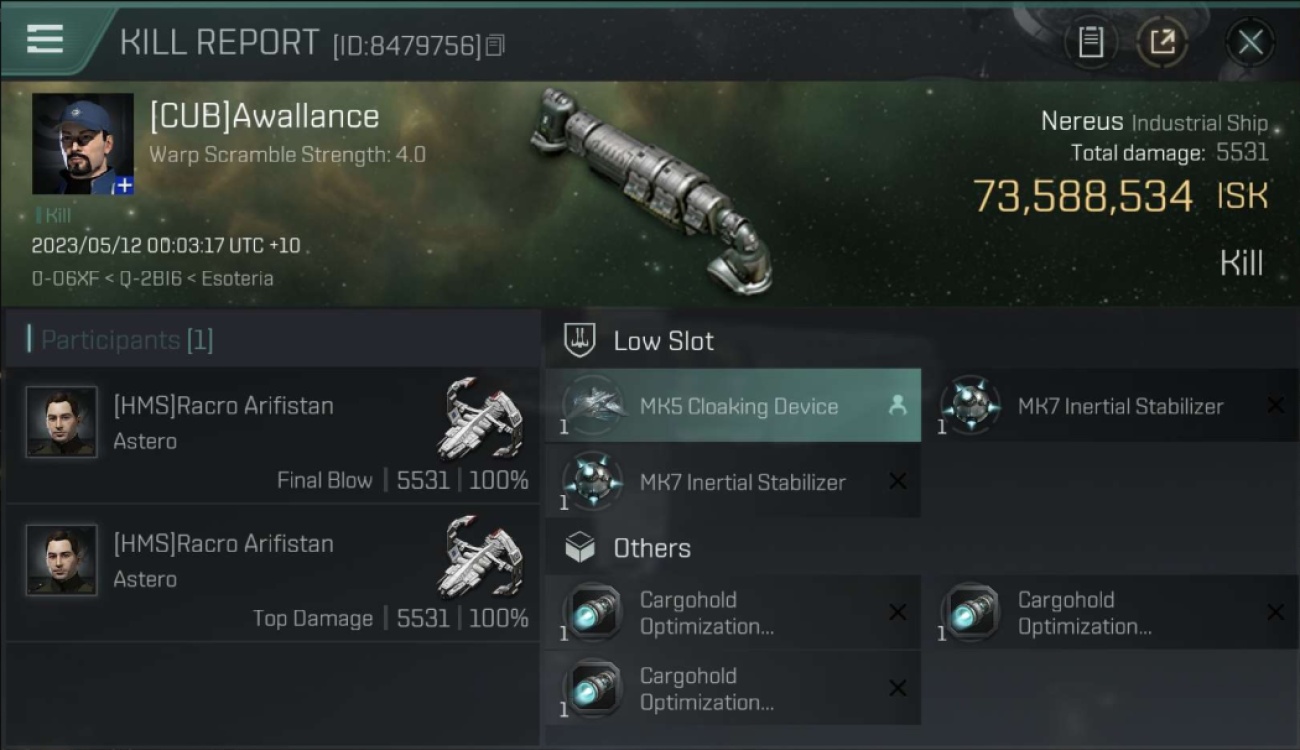
Task: Click the share/export kill report icon
Action: coord(1162,42)
